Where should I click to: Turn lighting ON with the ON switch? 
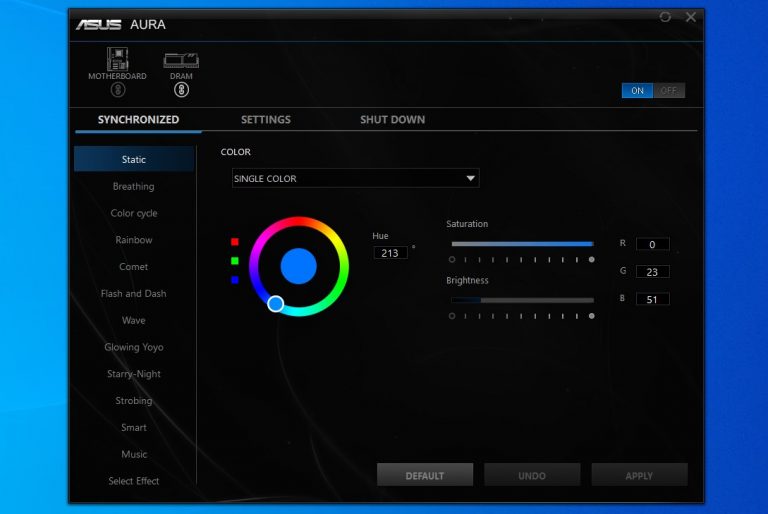(637, 91)
